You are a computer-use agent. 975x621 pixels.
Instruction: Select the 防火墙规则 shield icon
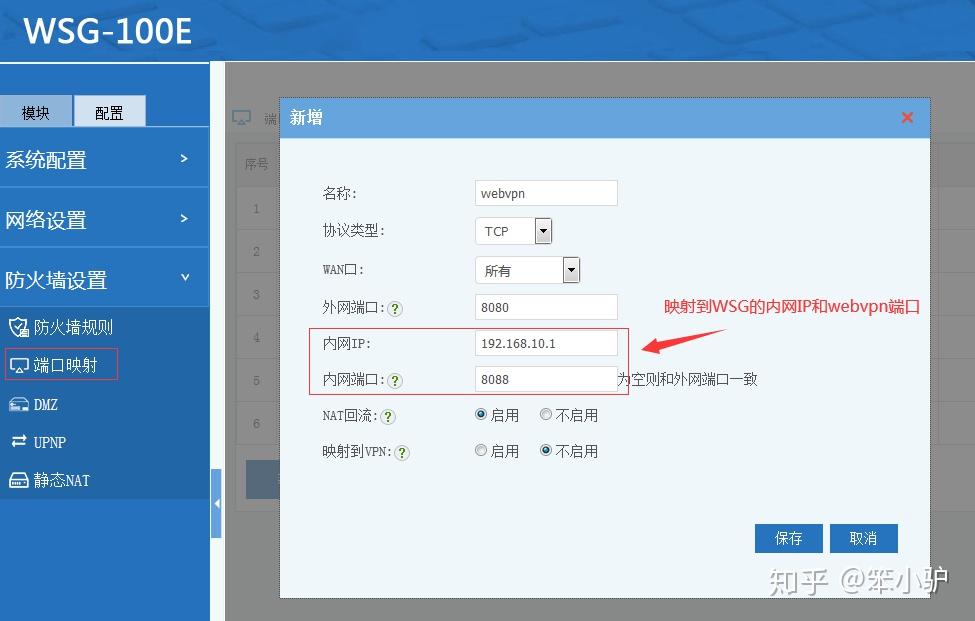(x=18, y=327)
